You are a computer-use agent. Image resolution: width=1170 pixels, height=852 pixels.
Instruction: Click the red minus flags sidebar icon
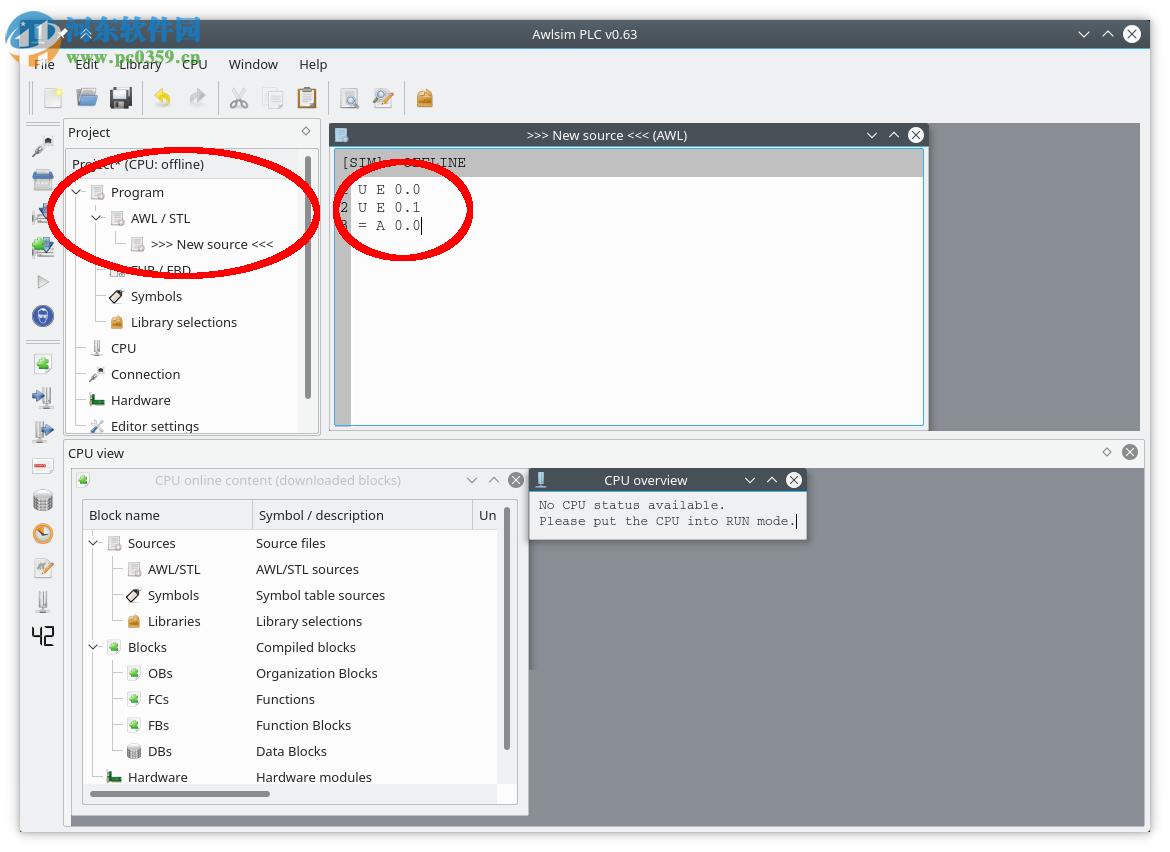[43, 466]
